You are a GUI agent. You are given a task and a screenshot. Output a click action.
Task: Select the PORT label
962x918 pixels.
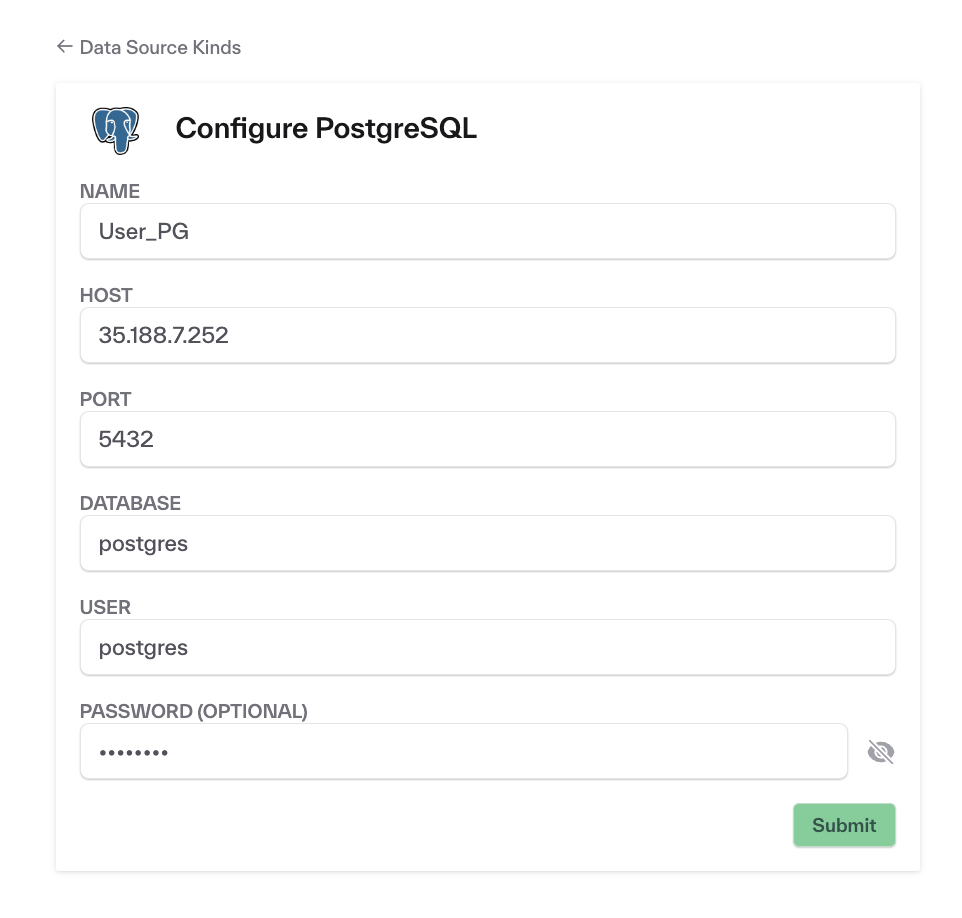tap(105, 399)
